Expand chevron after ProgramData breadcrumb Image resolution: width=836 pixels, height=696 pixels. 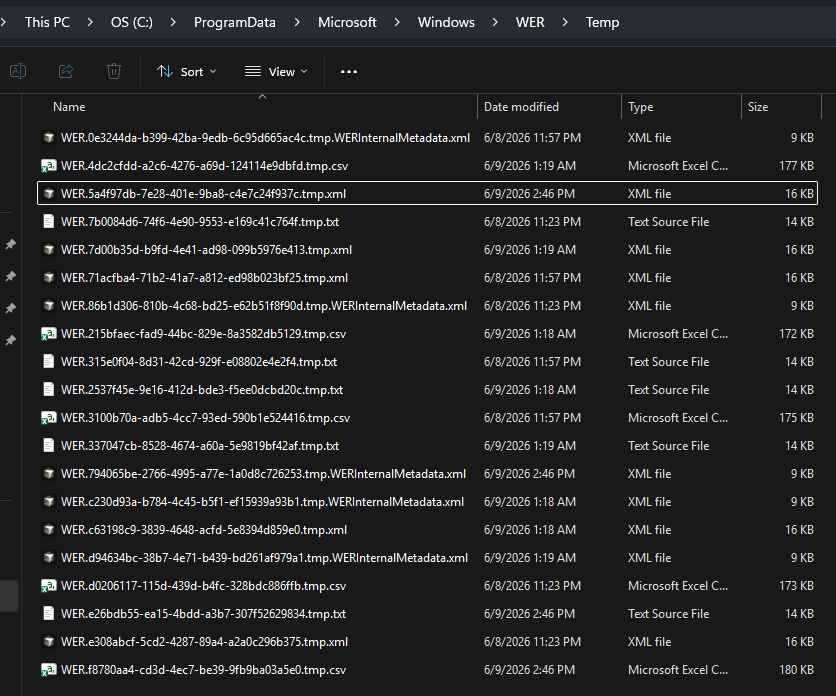click(297, 22)
